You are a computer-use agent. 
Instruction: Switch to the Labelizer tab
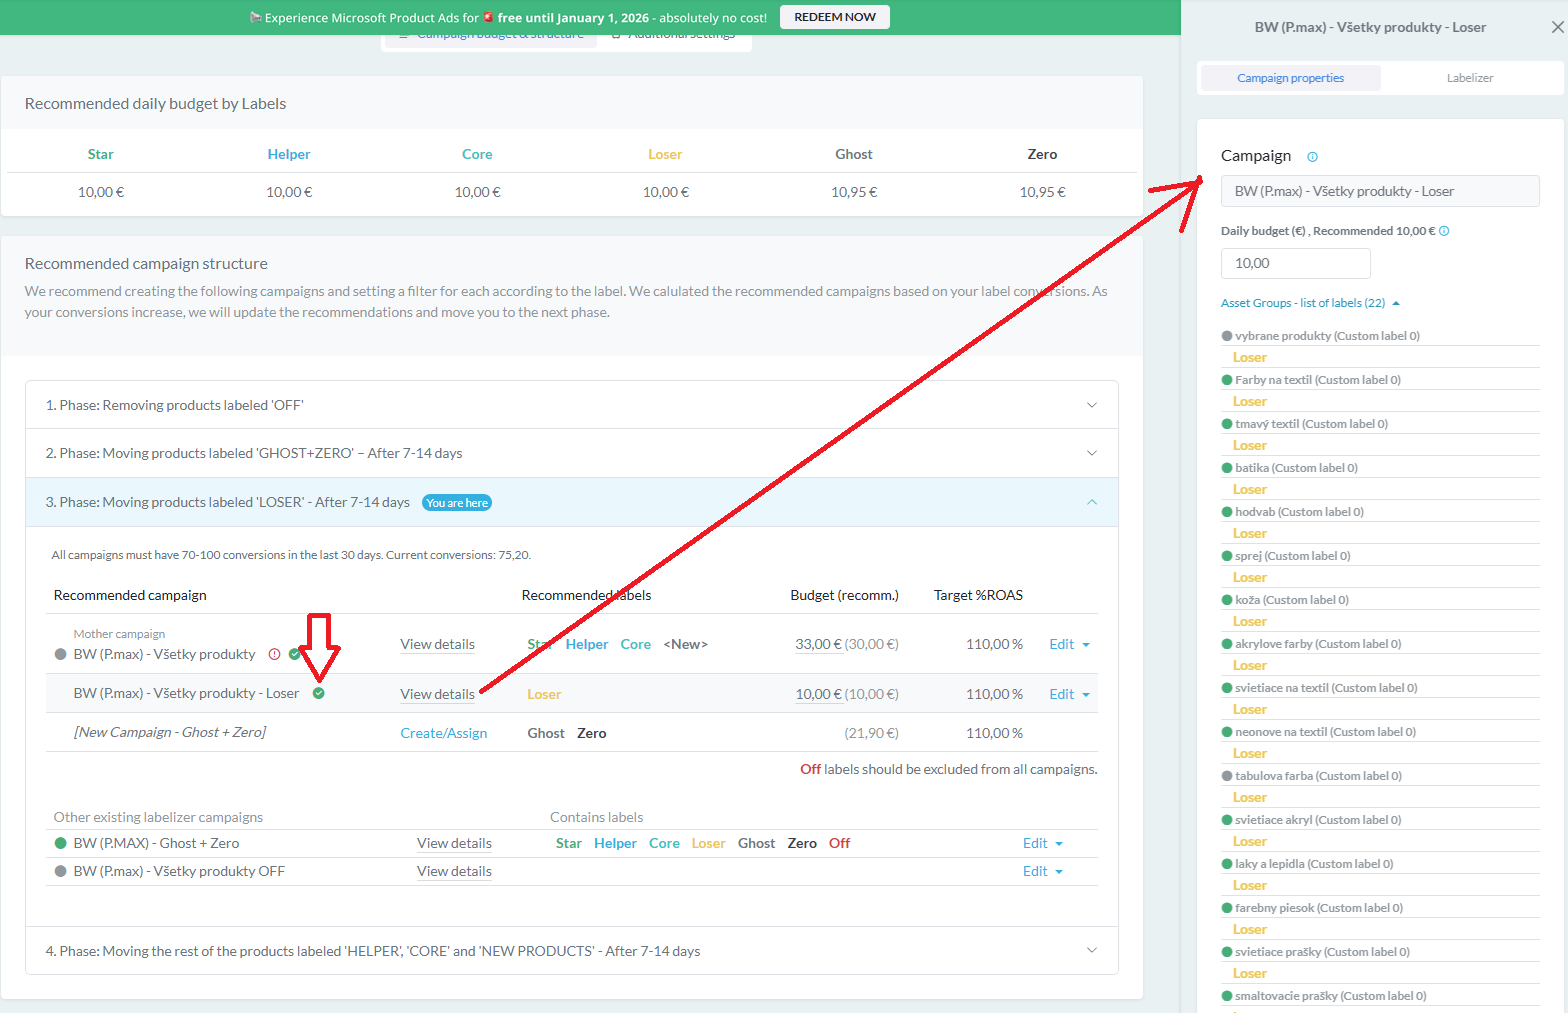[1469, 78]
